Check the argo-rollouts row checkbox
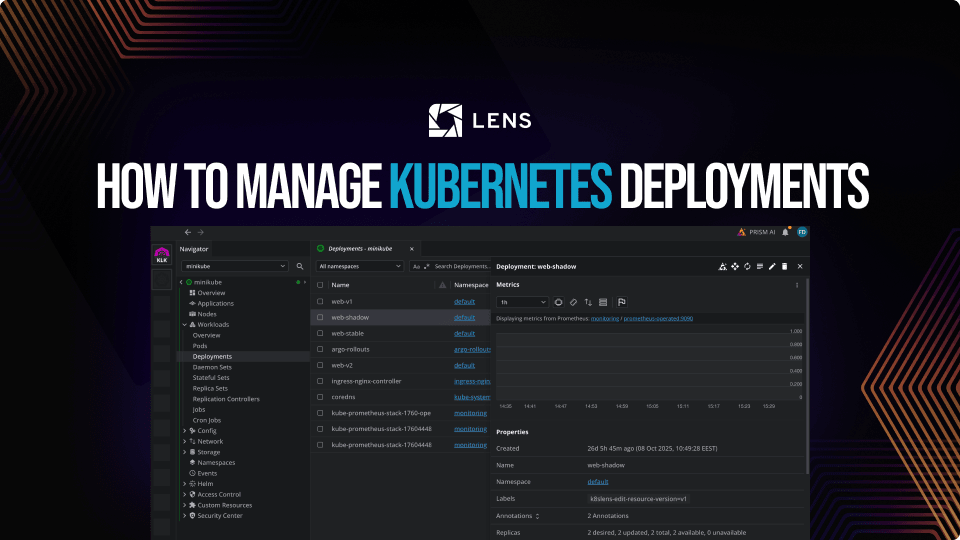The image size is (960, 540). point(320,349)
